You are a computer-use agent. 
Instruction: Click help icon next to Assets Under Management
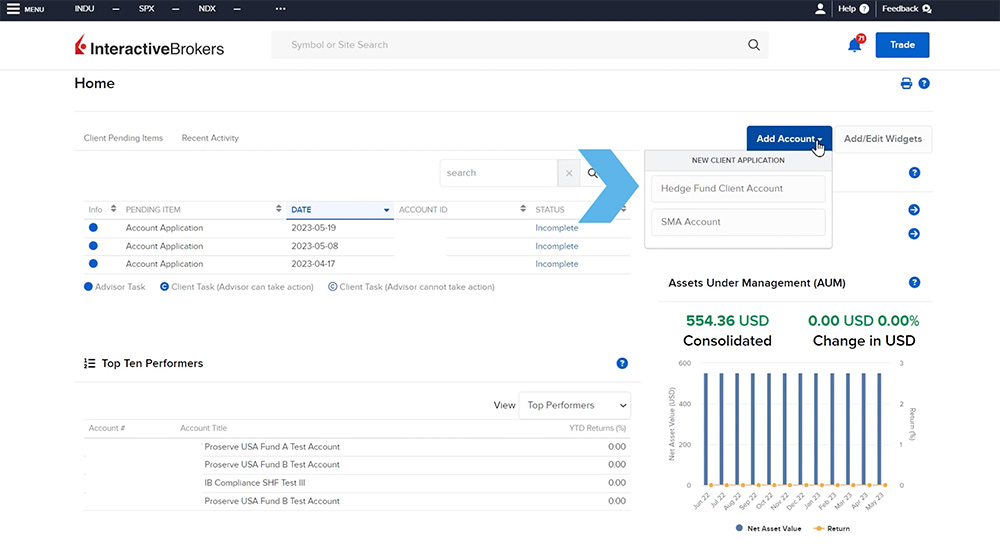click(x=914, y=283)
